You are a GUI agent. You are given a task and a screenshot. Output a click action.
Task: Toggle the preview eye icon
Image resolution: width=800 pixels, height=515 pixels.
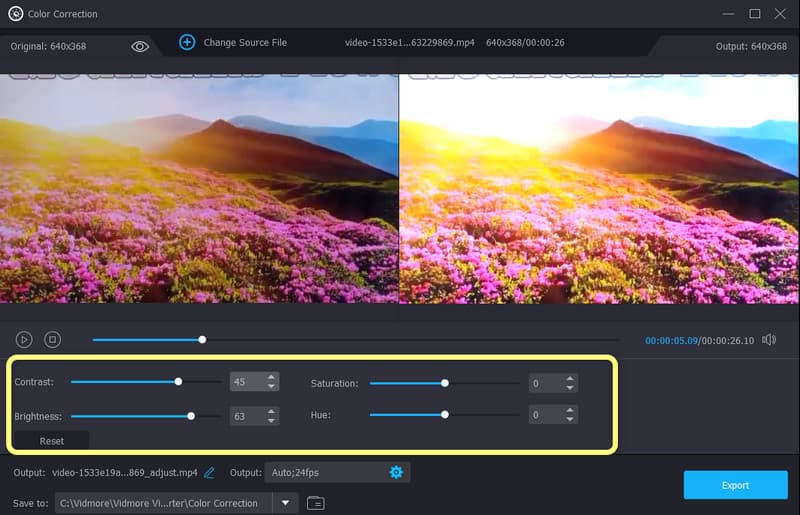140,46
